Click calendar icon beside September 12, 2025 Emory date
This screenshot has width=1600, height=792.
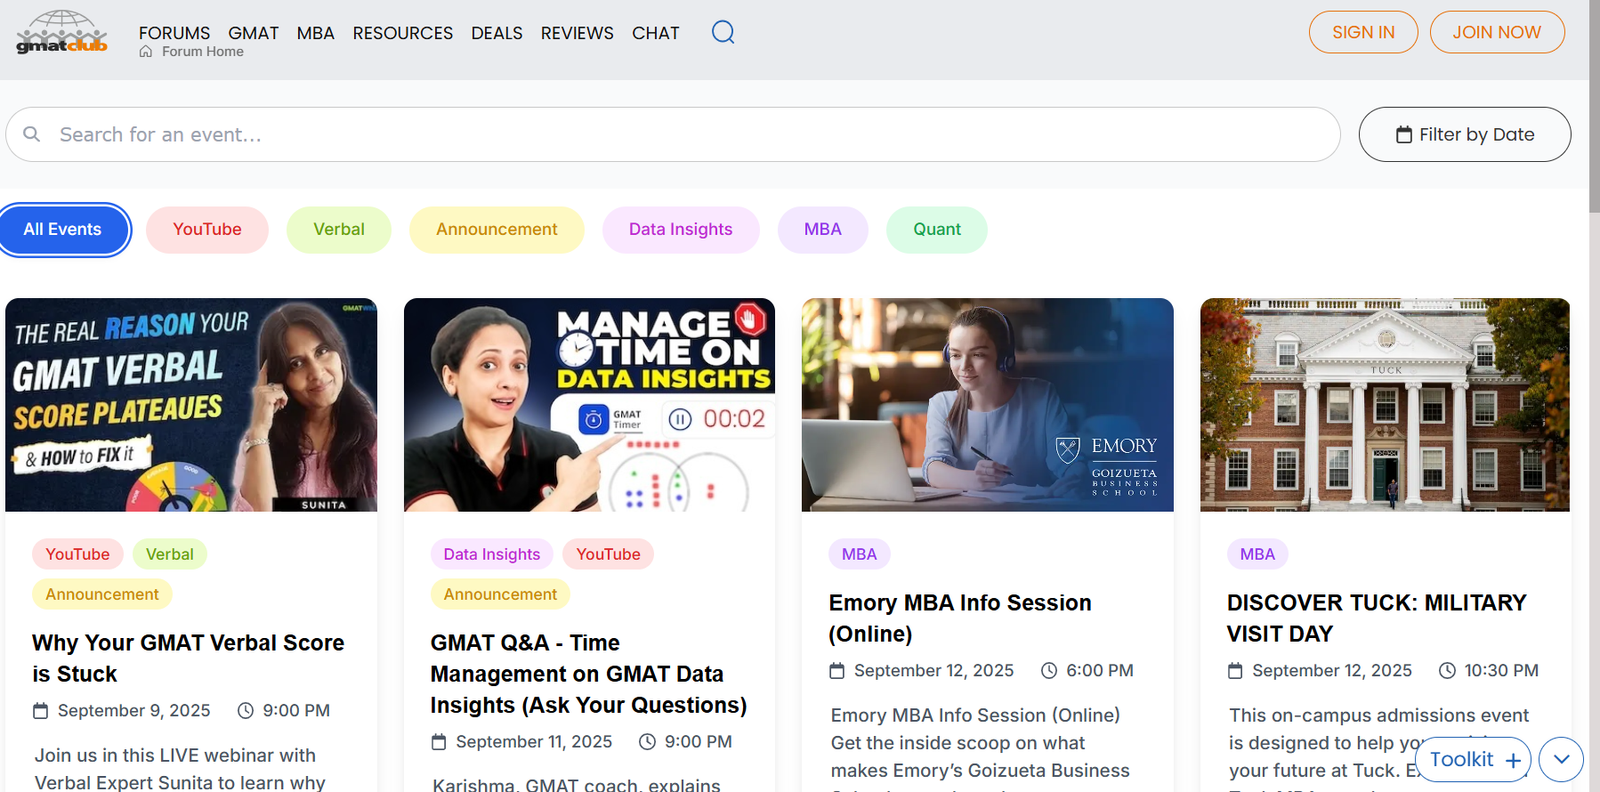837,671
